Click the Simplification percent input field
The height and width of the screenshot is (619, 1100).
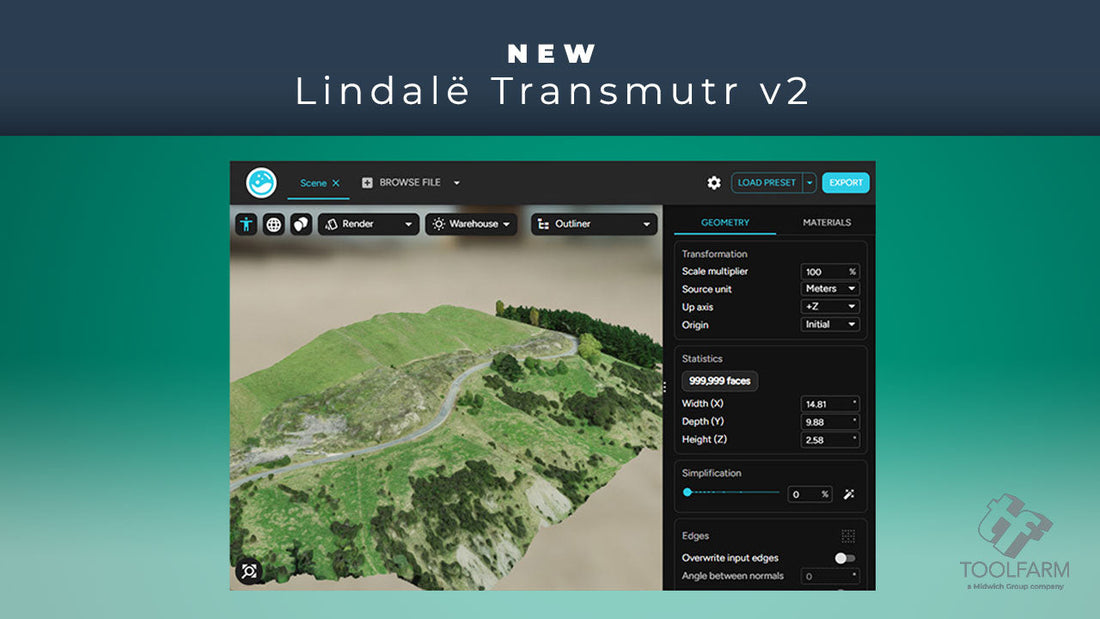810,494
